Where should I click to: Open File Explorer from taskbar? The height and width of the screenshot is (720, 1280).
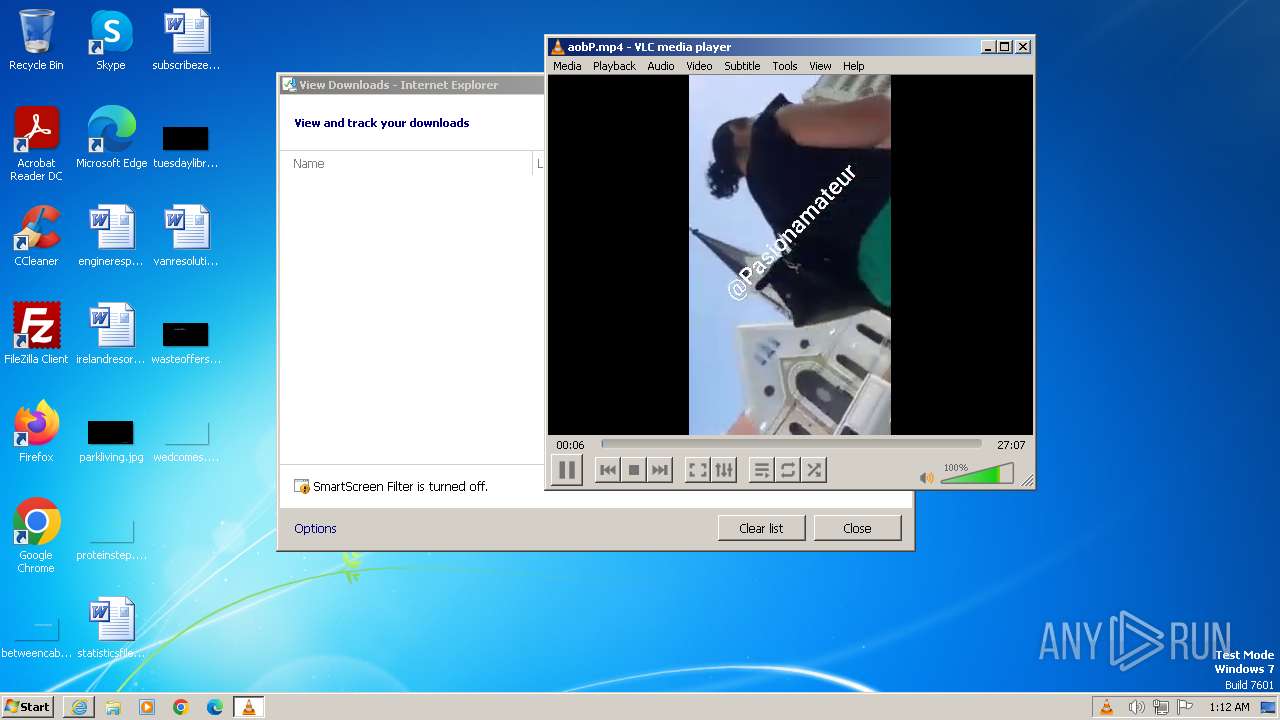click(x=113, y=707)
